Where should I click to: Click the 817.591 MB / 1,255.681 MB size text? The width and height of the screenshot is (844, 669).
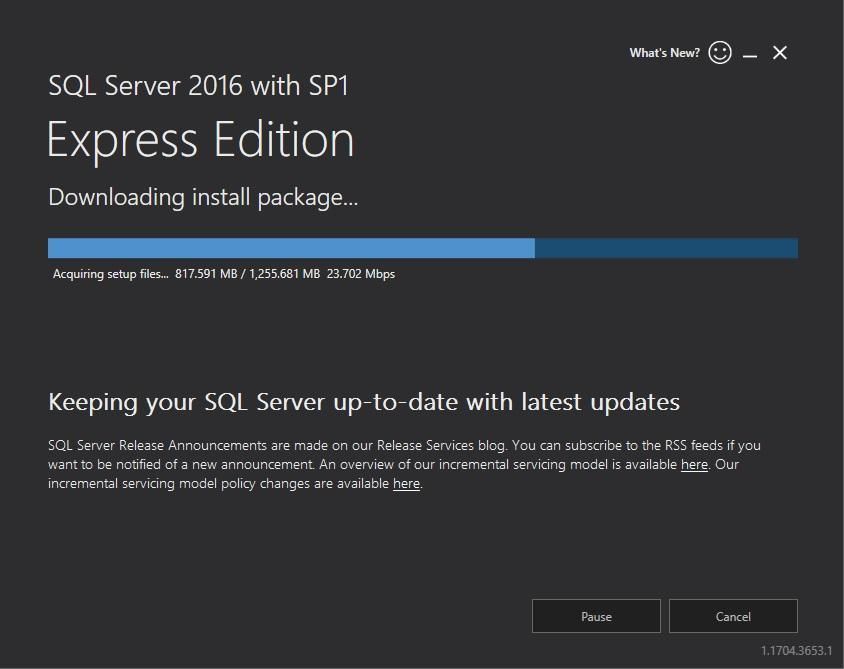click(x=248, y=274)
